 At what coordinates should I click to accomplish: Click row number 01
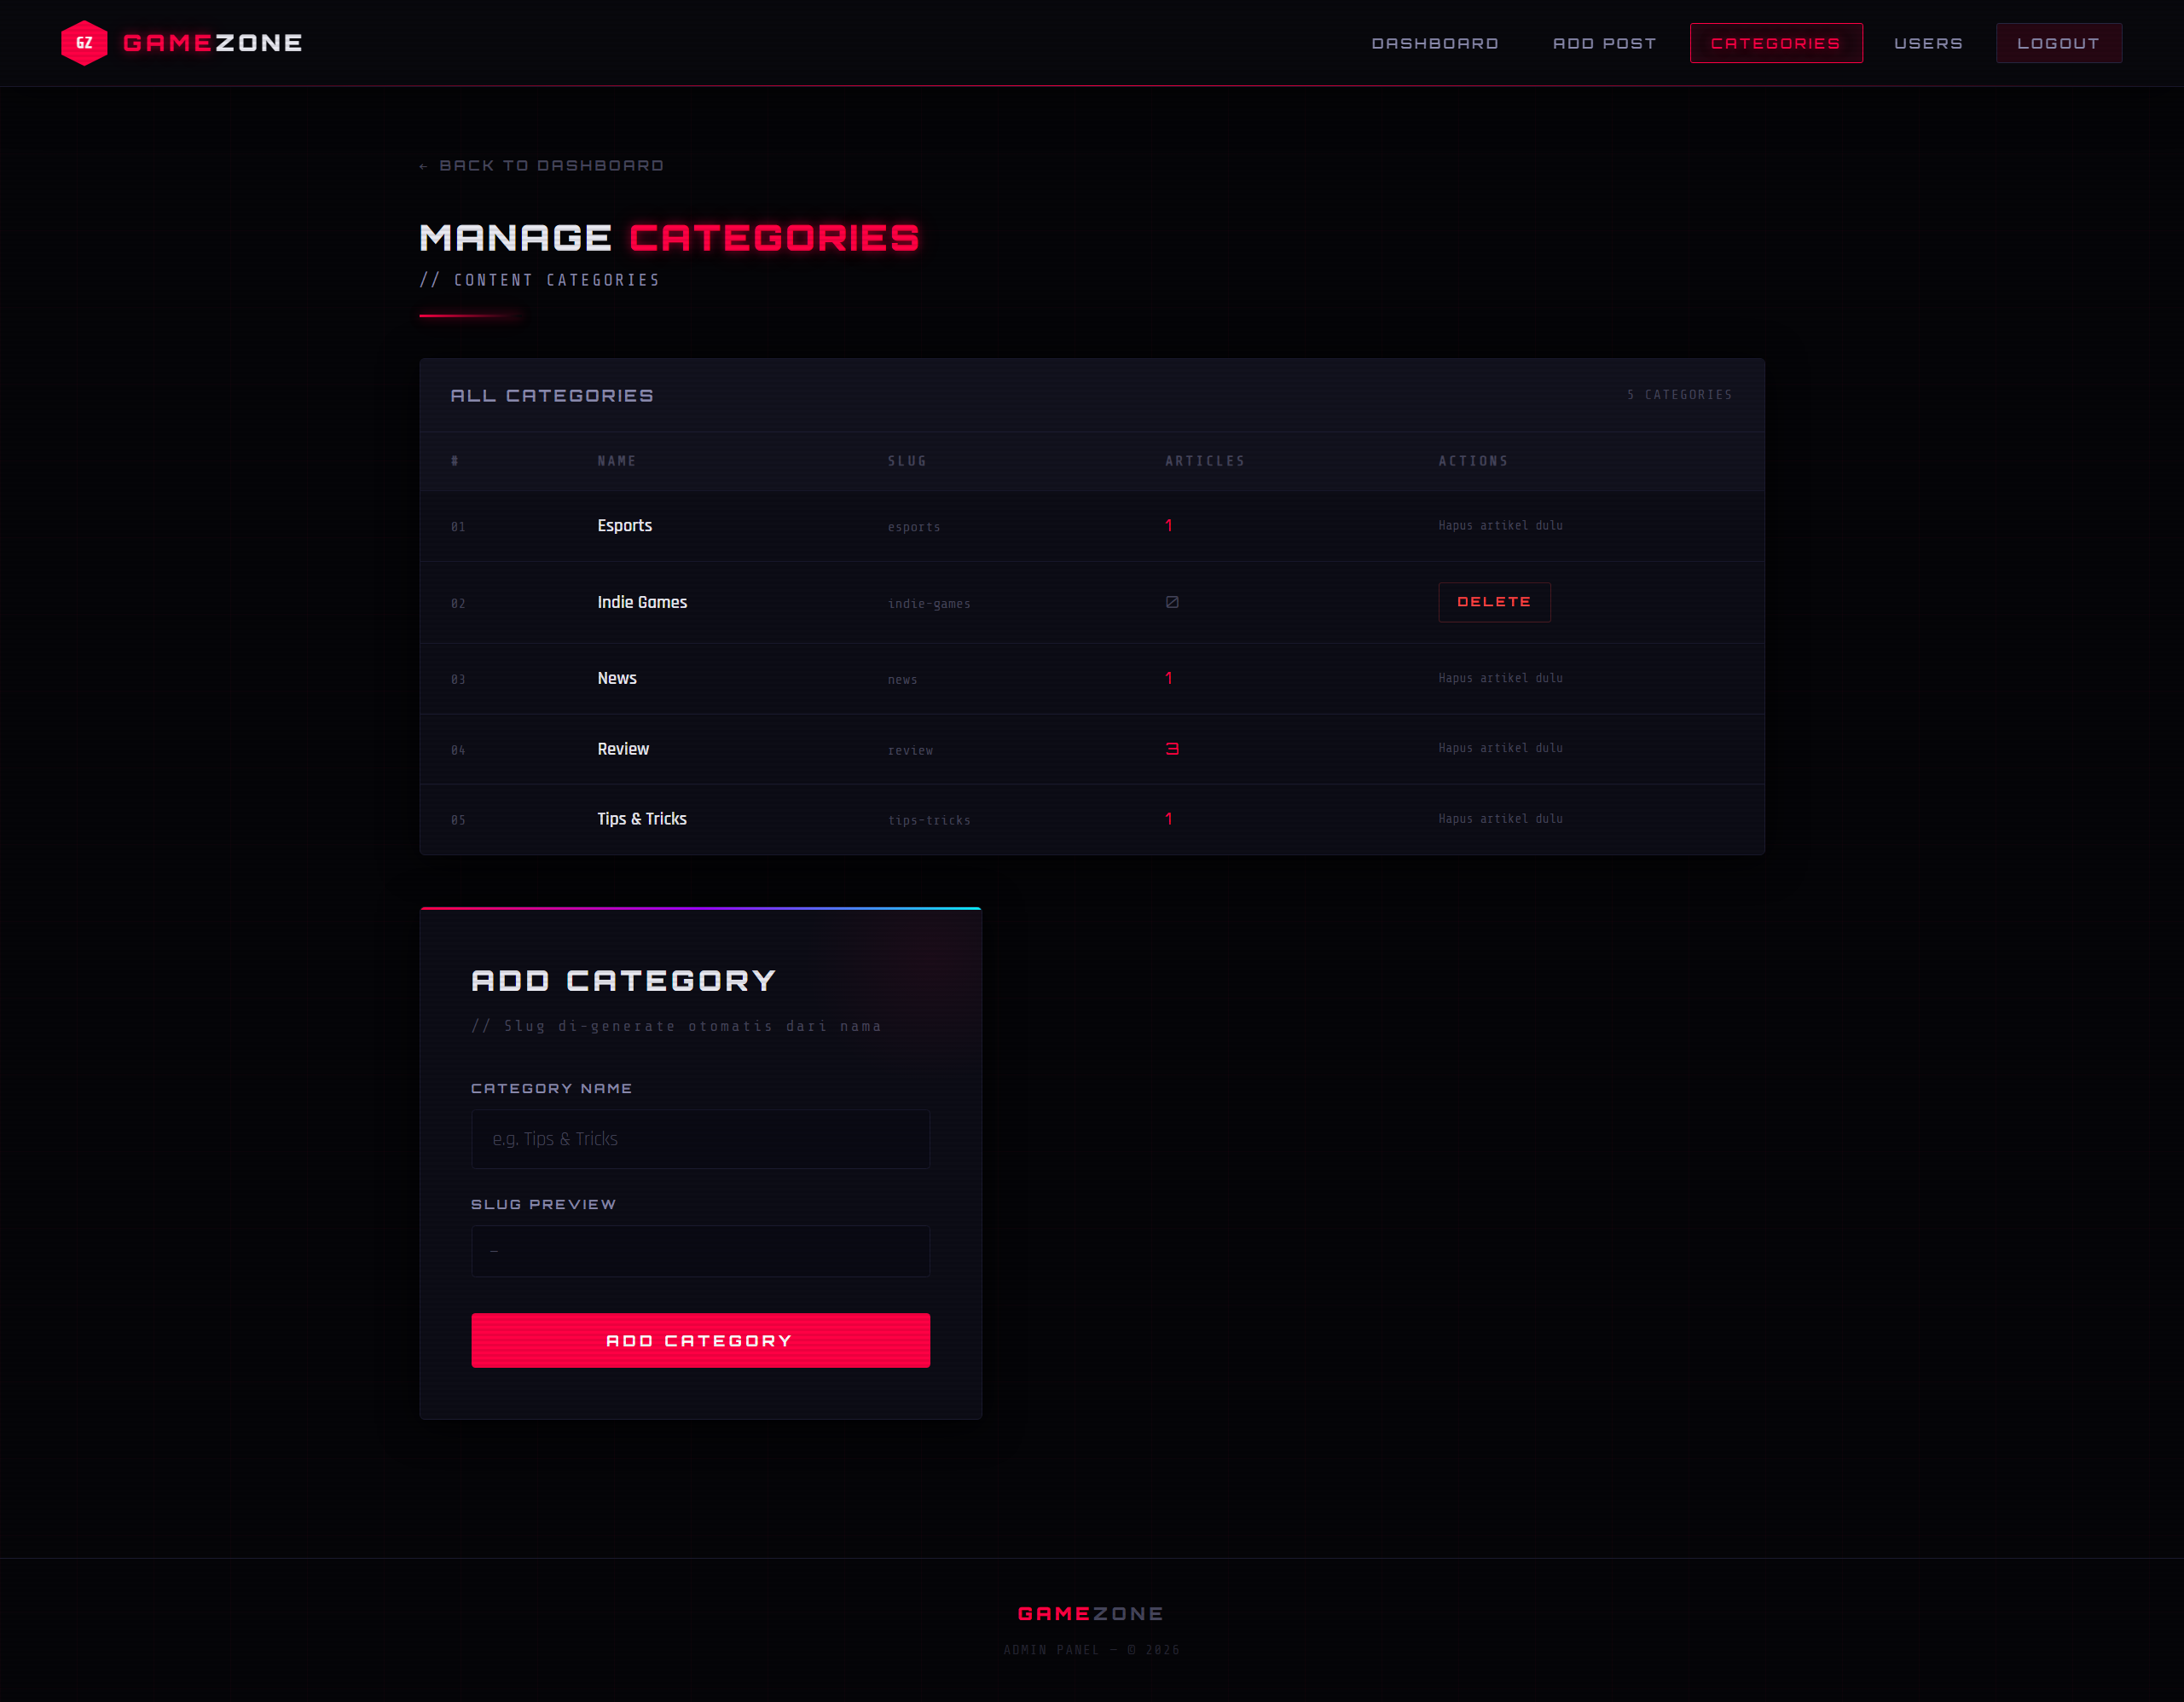[x=458, y=527]
